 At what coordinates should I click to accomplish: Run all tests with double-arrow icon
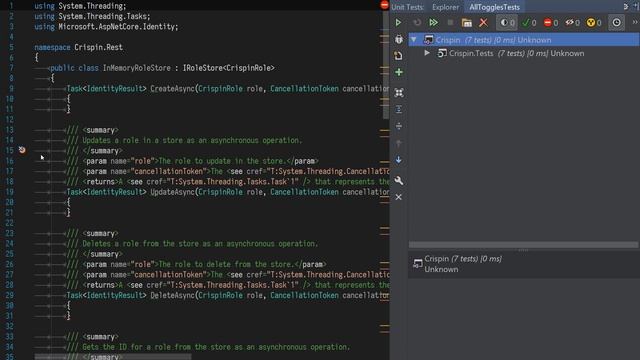pyautogui.click(x=433, y=23)
